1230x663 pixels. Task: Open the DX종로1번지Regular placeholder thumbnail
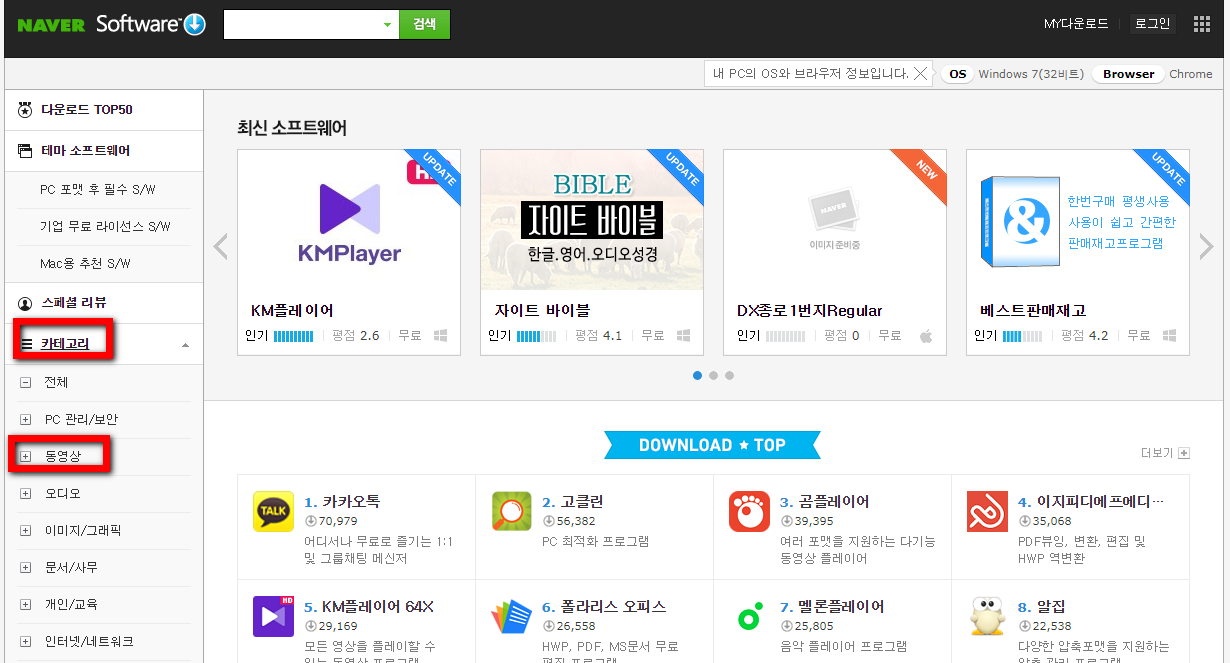[835, 220]
